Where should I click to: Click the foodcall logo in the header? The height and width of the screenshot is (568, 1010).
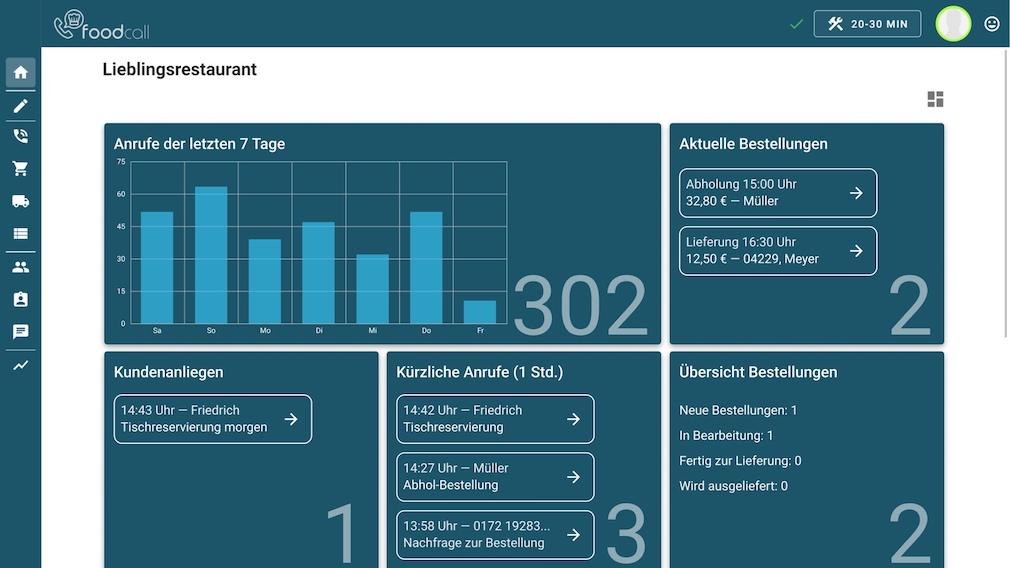[x=102, y=25]
